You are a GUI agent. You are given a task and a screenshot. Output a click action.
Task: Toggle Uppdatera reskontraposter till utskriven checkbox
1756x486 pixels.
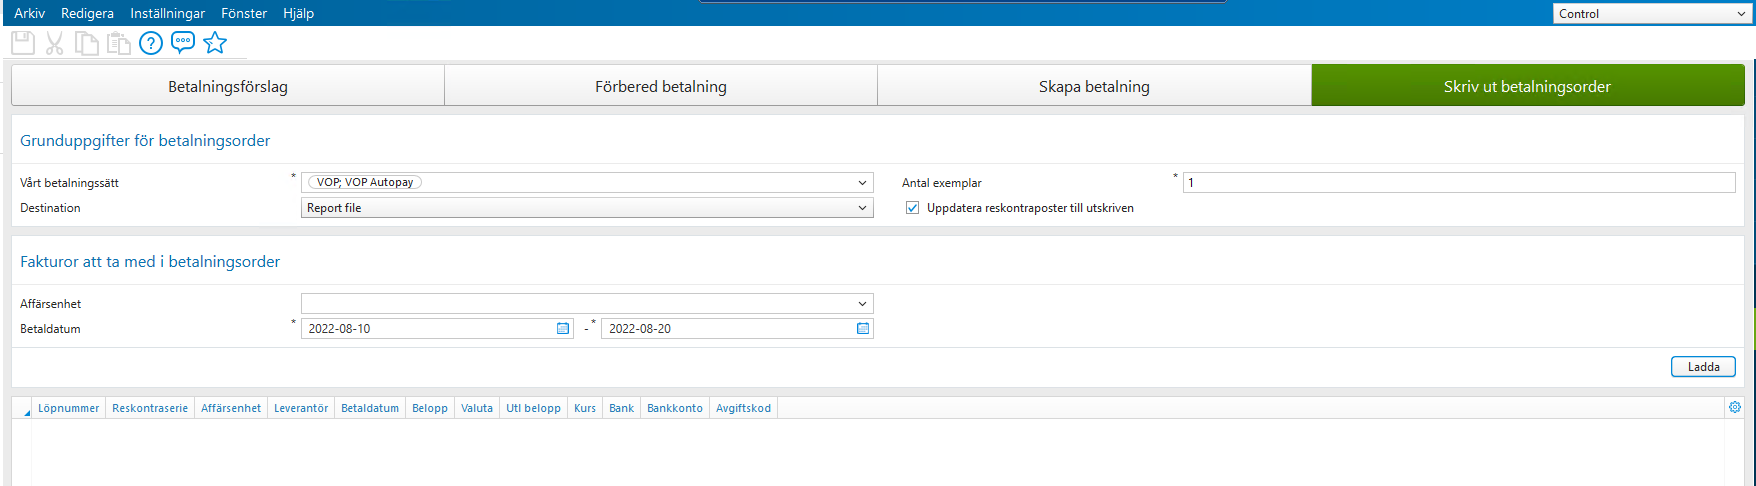point(912,208)
